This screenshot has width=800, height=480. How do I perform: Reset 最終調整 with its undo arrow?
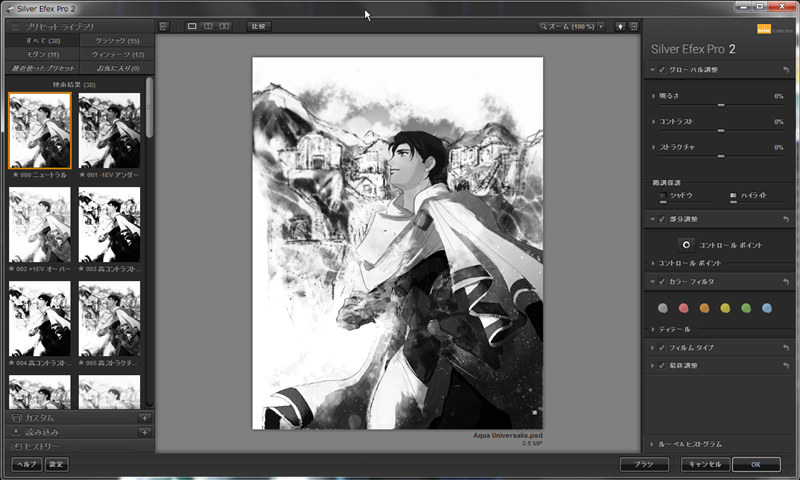[x=786, y=365]
